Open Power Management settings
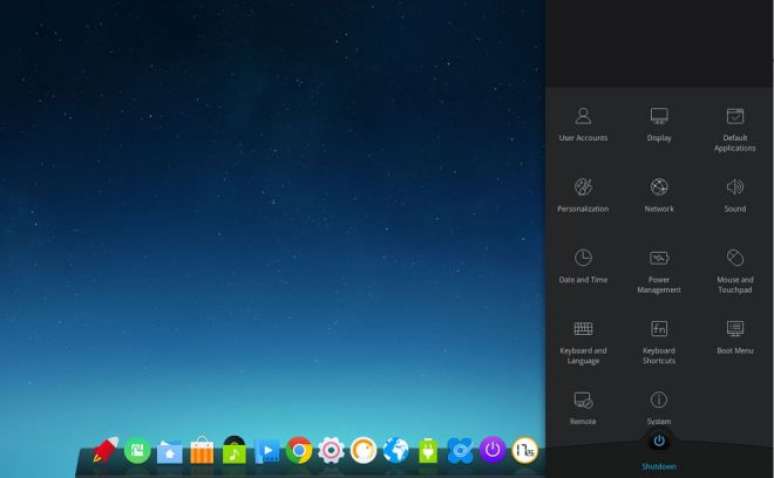774x478 pixels. (659, 271)
